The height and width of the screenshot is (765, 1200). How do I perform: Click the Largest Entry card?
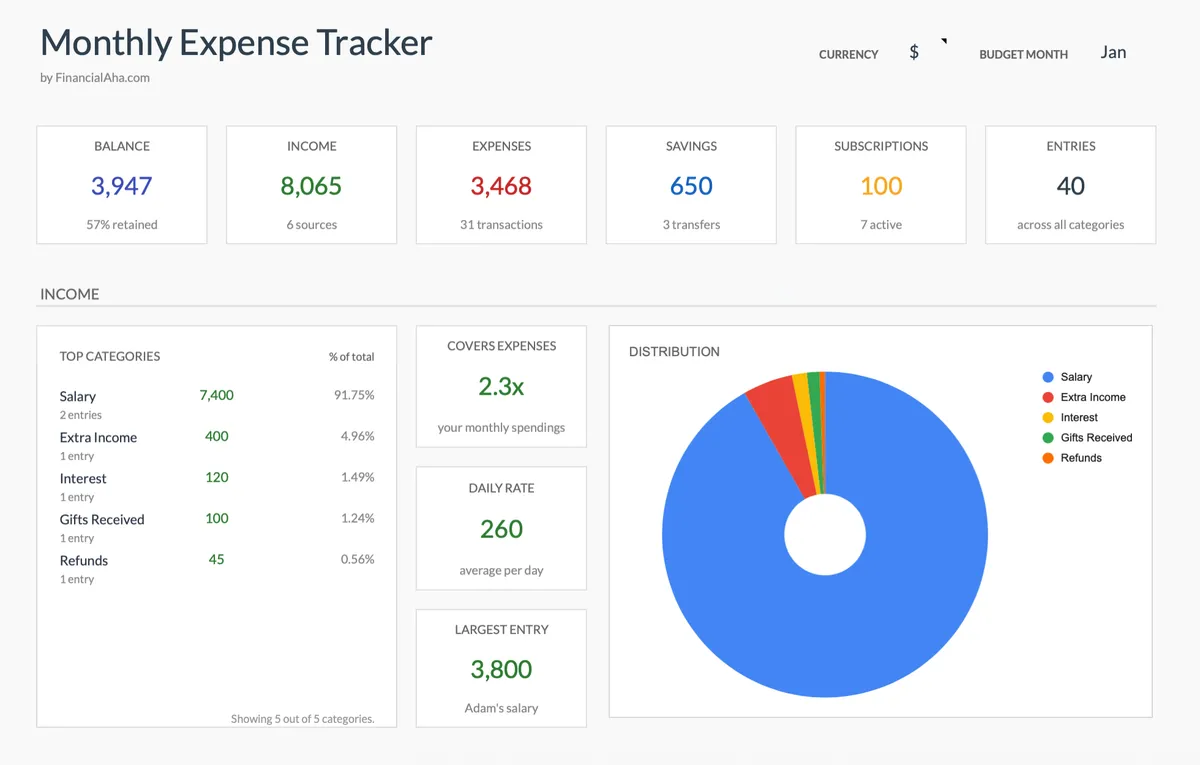coord(501,668)
